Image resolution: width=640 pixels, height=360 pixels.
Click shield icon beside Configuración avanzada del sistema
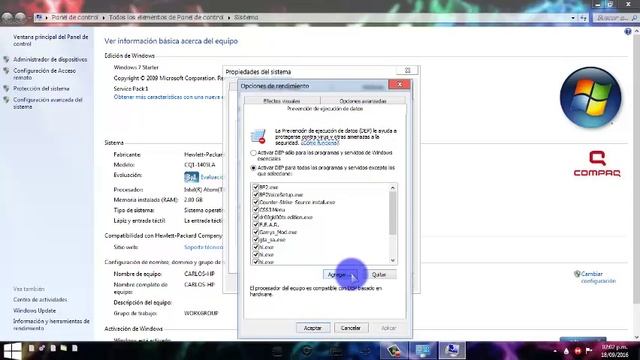pyautogui.click(x=6, y=100)
